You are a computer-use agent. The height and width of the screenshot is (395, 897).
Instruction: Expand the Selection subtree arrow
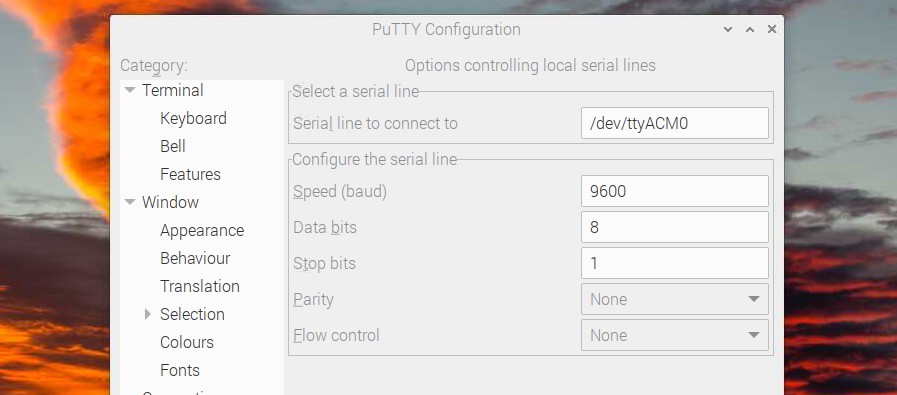point(148,314)
